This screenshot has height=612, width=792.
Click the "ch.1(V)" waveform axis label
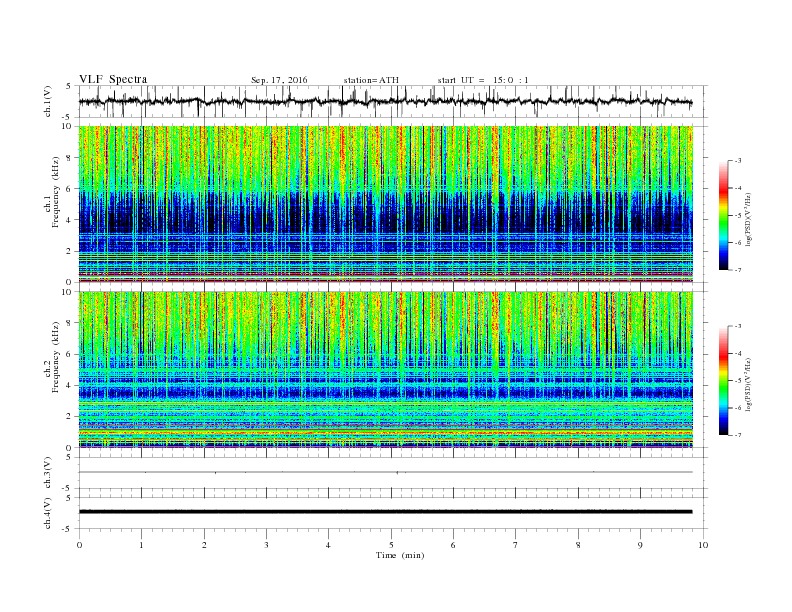tap(47, 101)
